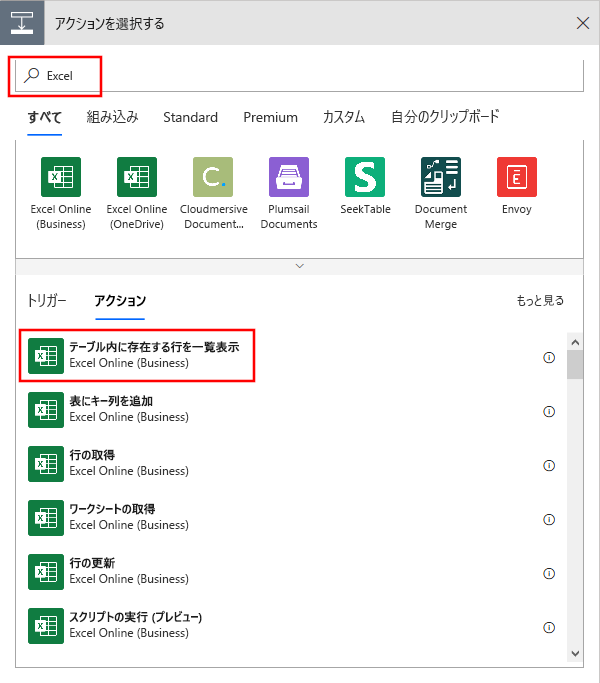Select the Excel Online (OneDrive) connector icon
This screenshot has width=600, height=683.
pyautogui.click(x=137, y=177)
